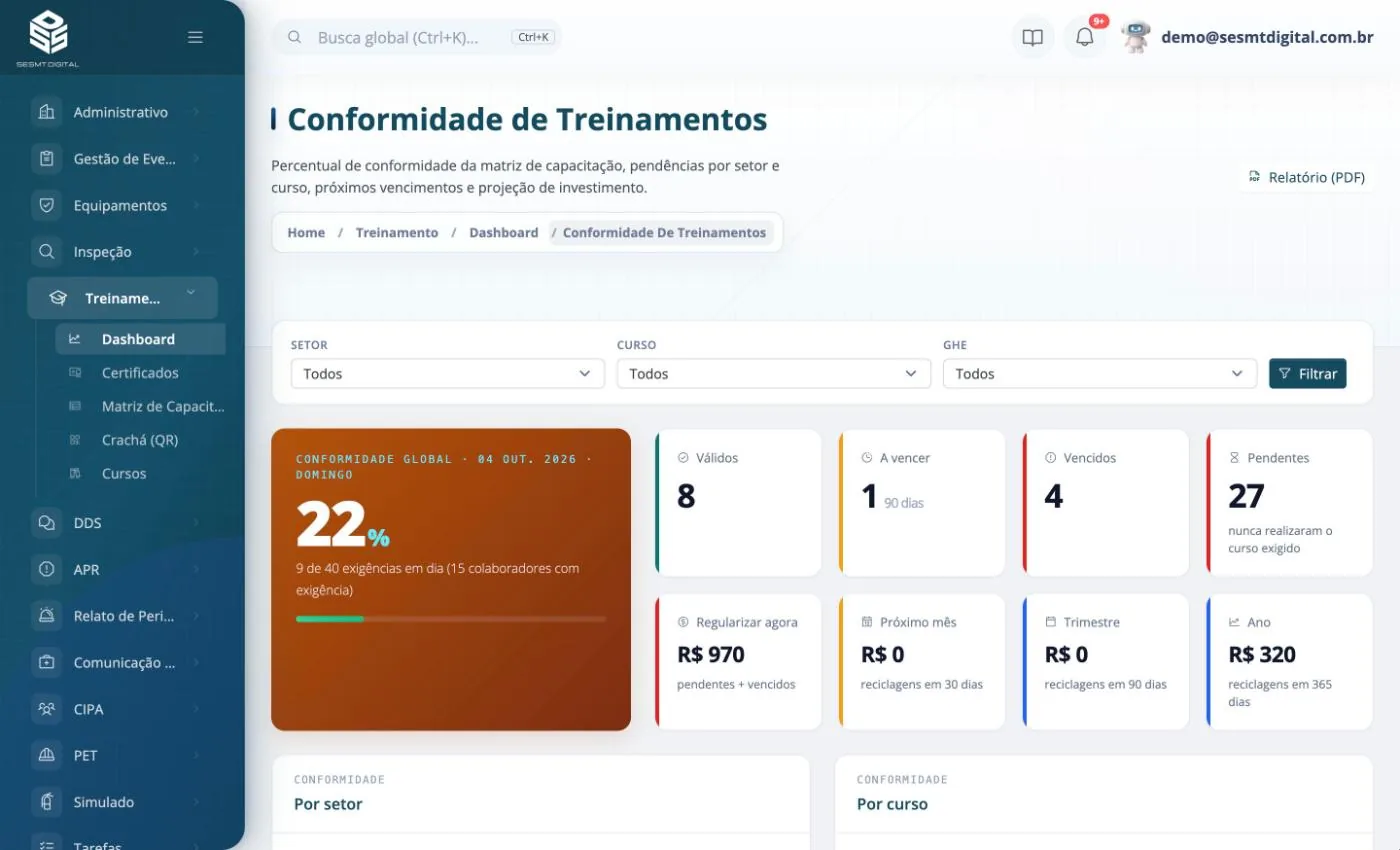Click the Tarefas checklist icon
The image size is (1400, 850).
coord(46,845)
